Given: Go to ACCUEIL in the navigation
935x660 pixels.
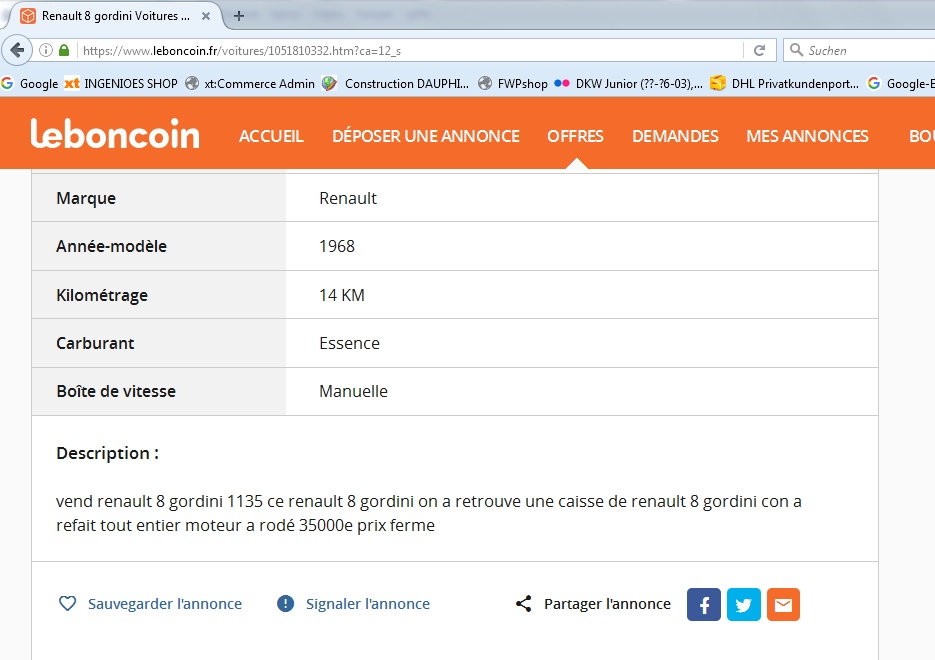Looking at the screenshot, I should [x=271, y=136].
